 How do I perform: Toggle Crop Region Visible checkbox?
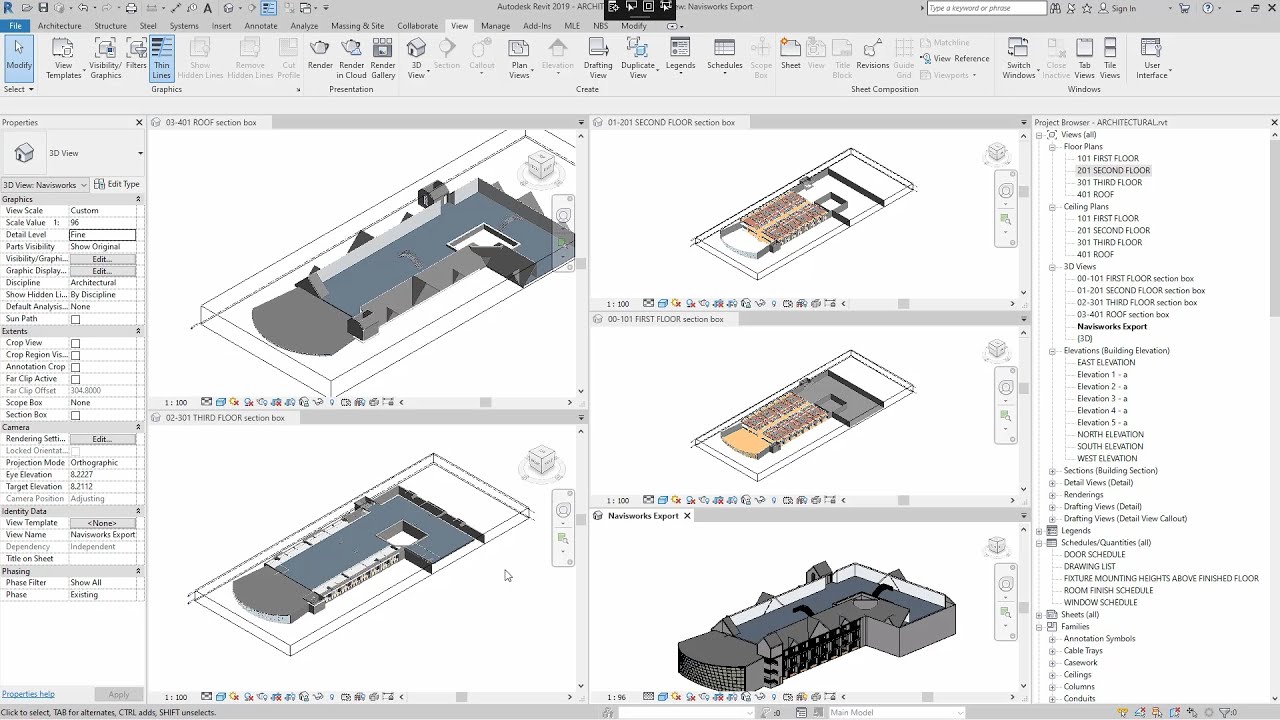click(75, 355)
